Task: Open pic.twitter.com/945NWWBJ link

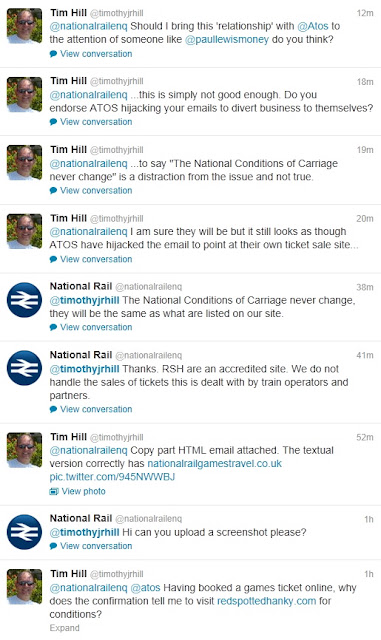Action: 112,477
